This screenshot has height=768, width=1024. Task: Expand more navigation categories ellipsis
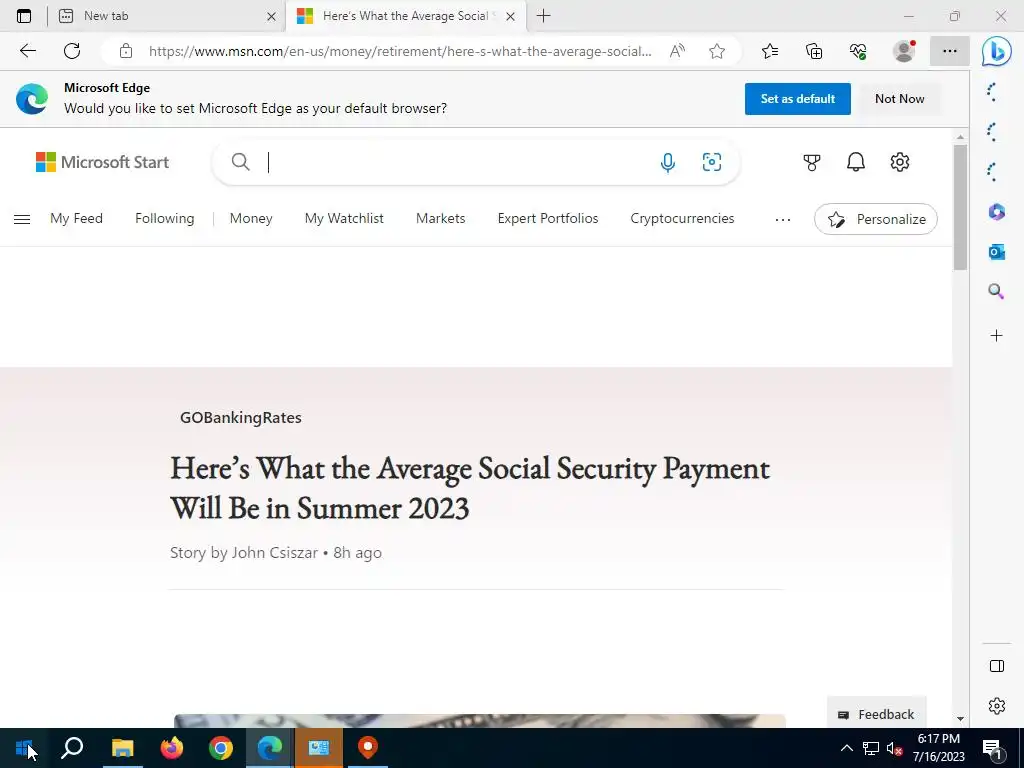(782, 219)
